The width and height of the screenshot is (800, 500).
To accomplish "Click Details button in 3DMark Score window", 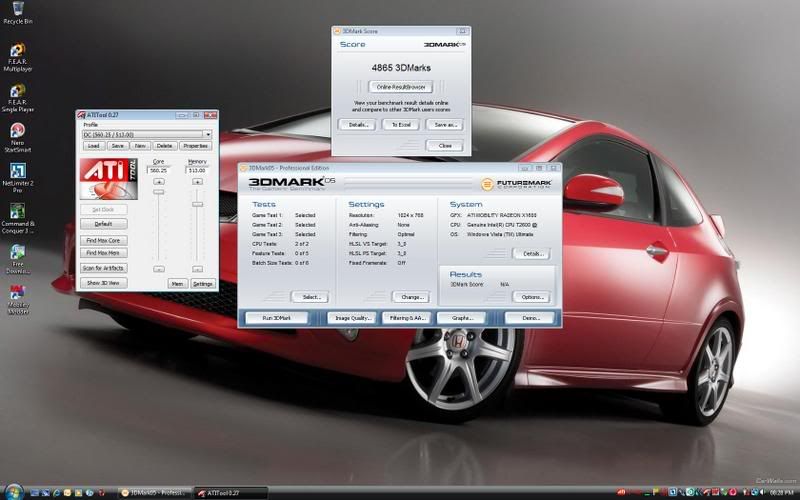I will click(x=357, y=124).
